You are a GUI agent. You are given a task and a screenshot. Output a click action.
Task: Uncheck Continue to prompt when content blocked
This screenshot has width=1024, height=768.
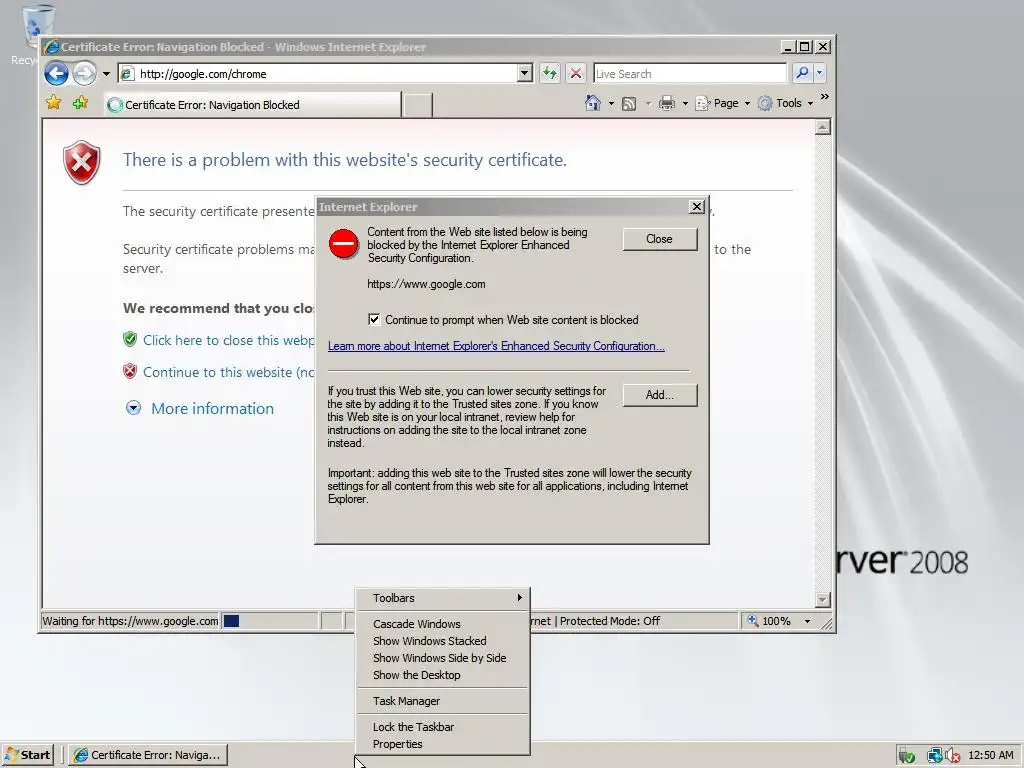click(x=374, y=319)
